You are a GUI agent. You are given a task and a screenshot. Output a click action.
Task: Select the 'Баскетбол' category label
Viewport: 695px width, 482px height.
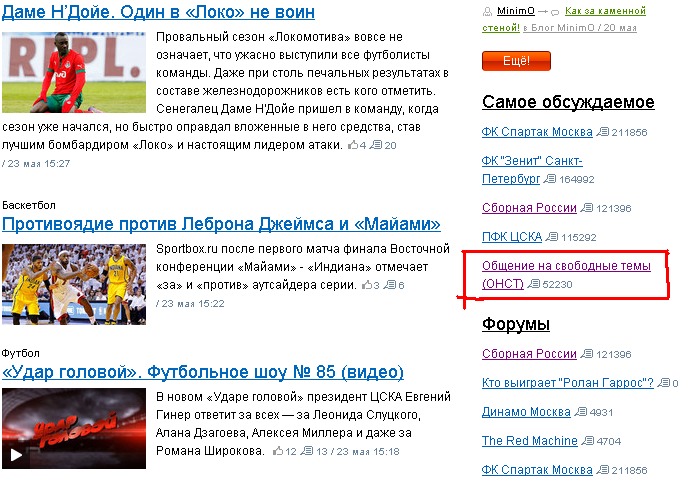(29, 205)
